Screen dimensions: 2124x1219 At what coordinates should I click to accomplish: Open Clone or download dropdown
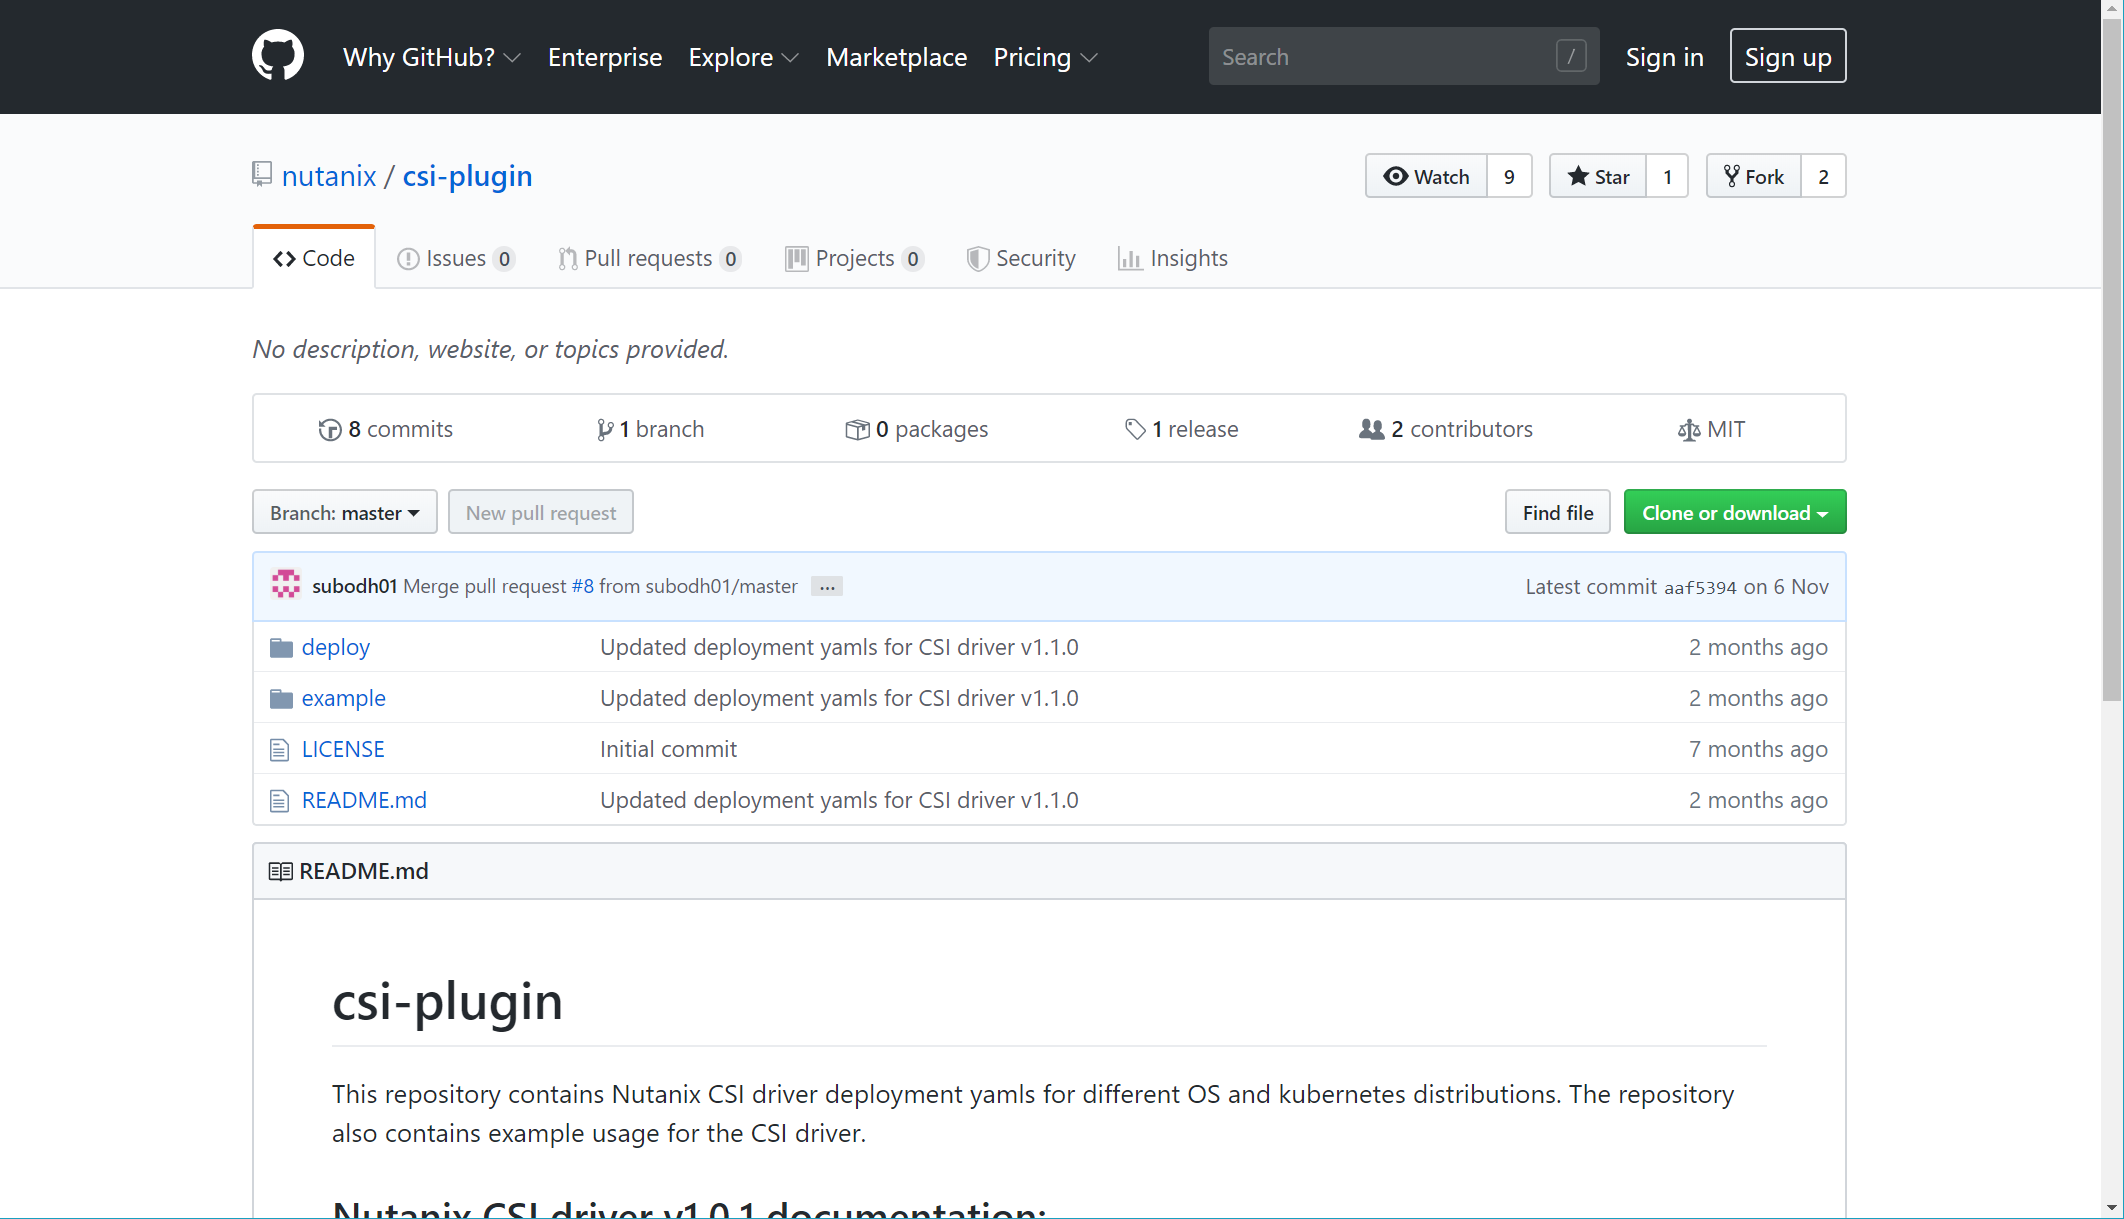click(1735, 512)
